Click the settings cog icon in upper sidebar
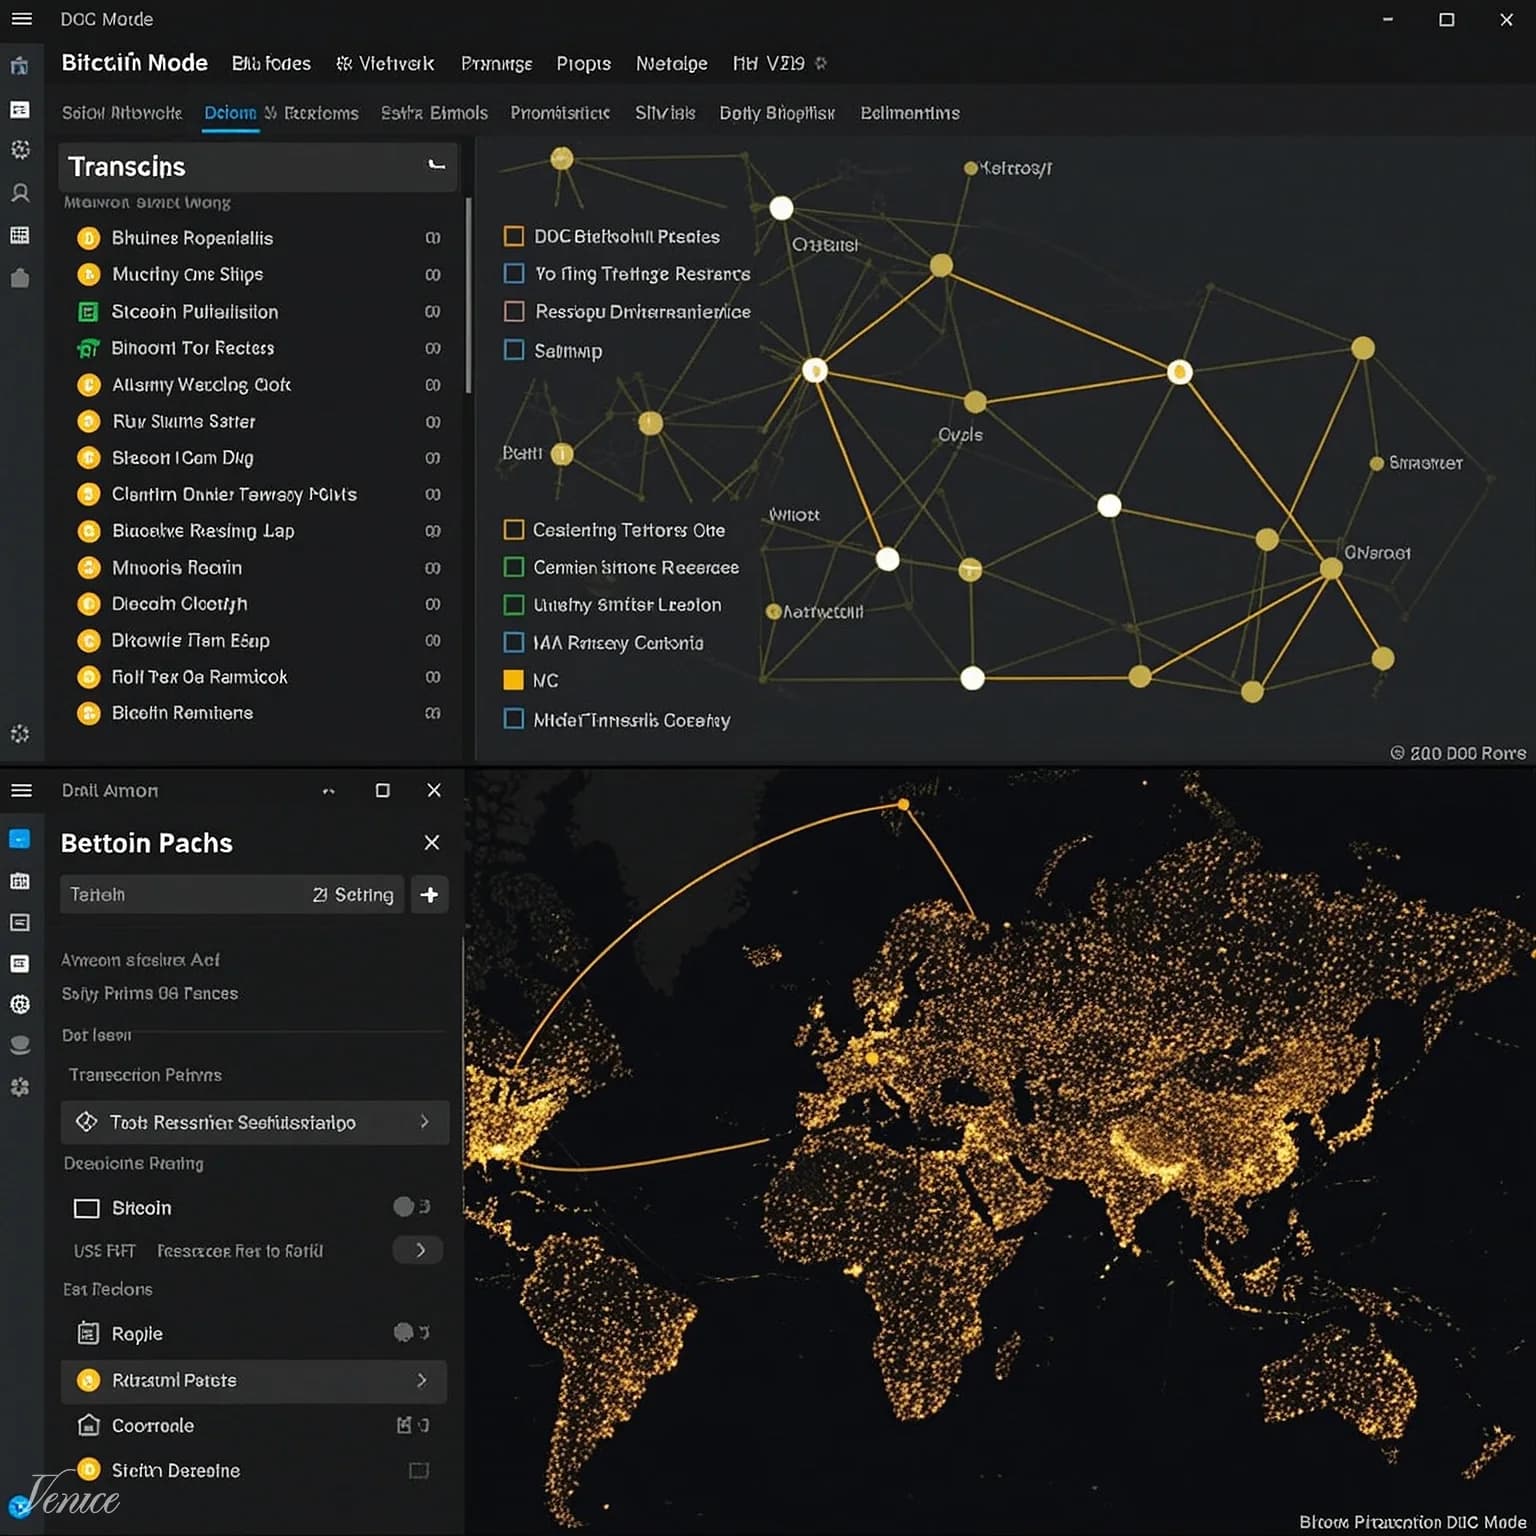 20,150
